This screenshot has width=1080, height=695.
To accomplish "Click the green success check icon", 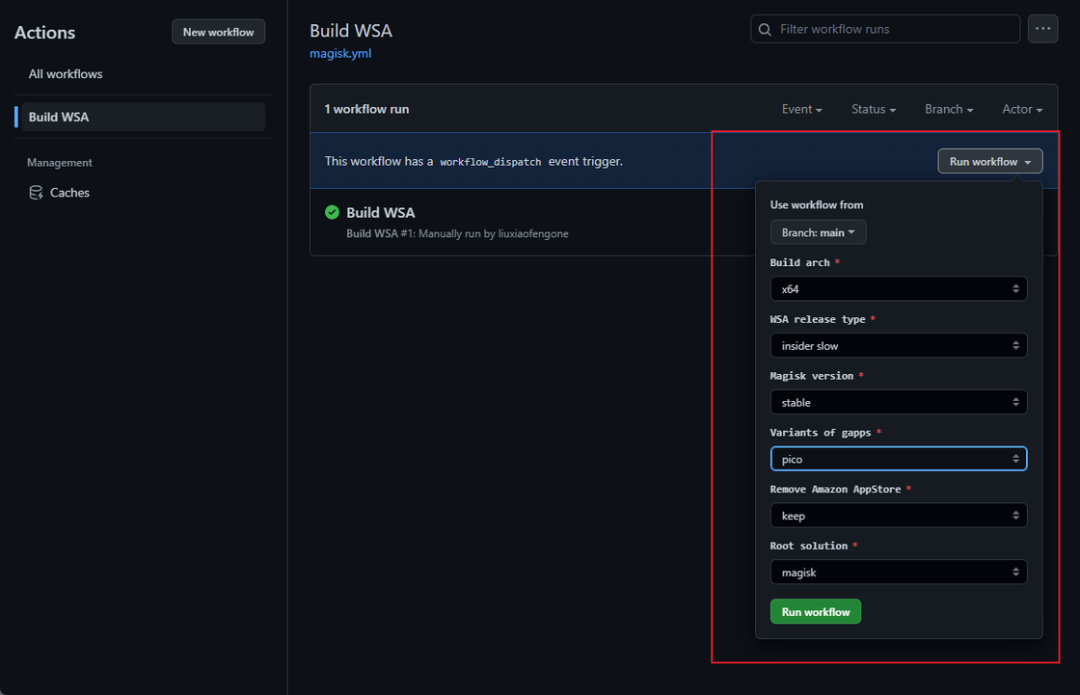I will pyautogui.click(x=332, y=212).
